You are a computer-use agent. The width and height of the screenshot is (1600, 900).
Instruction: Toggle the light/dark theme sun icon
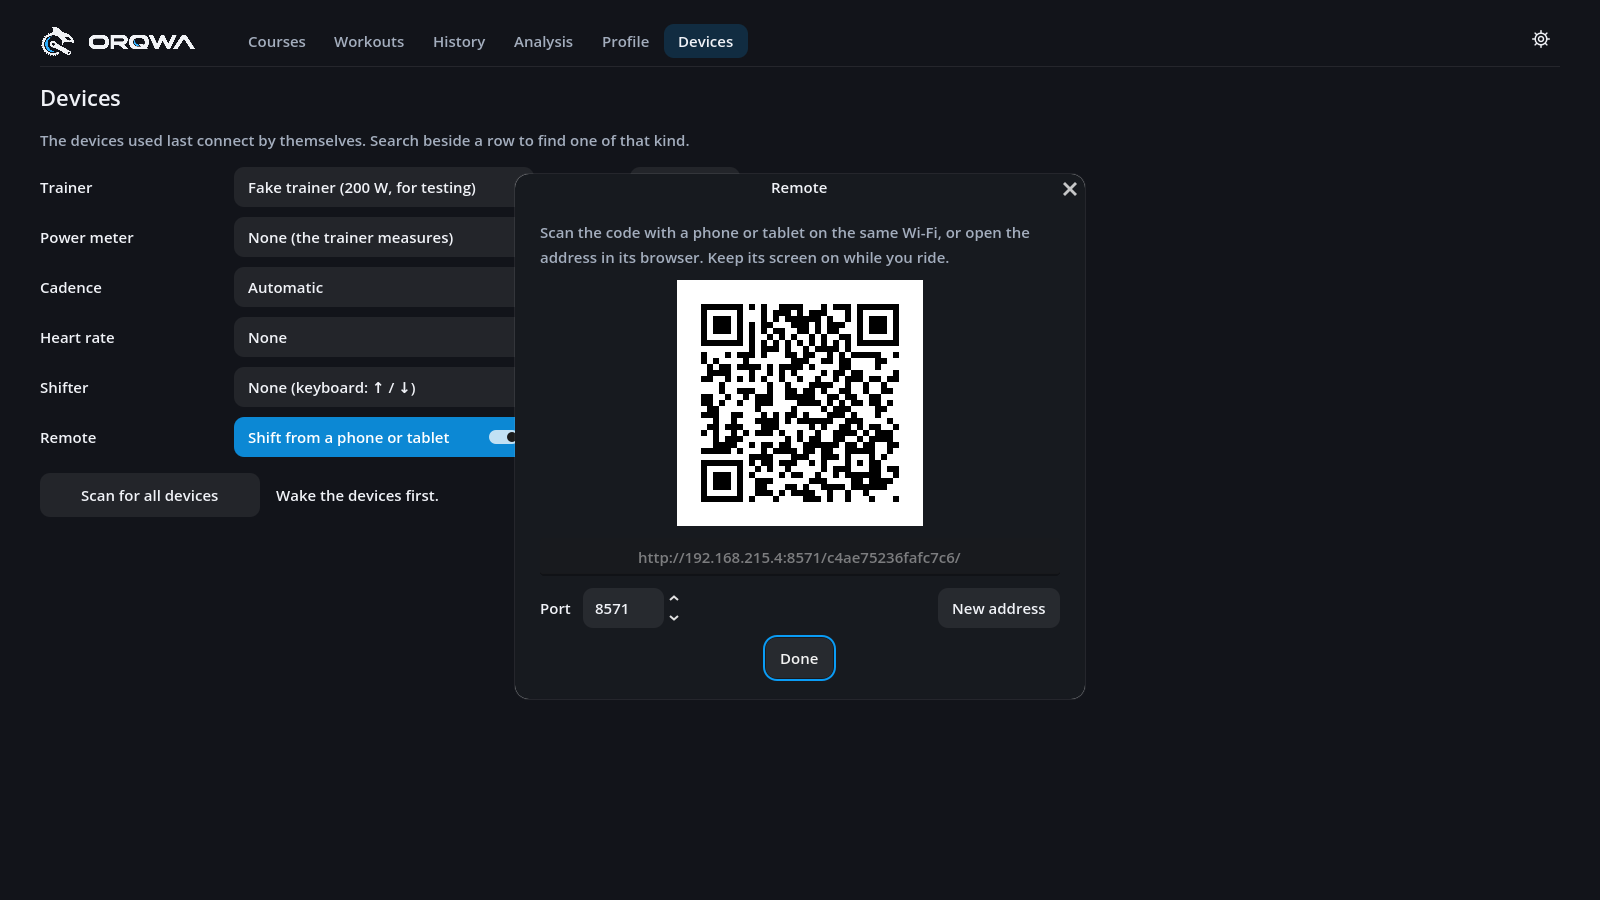tap(1541, 39)
